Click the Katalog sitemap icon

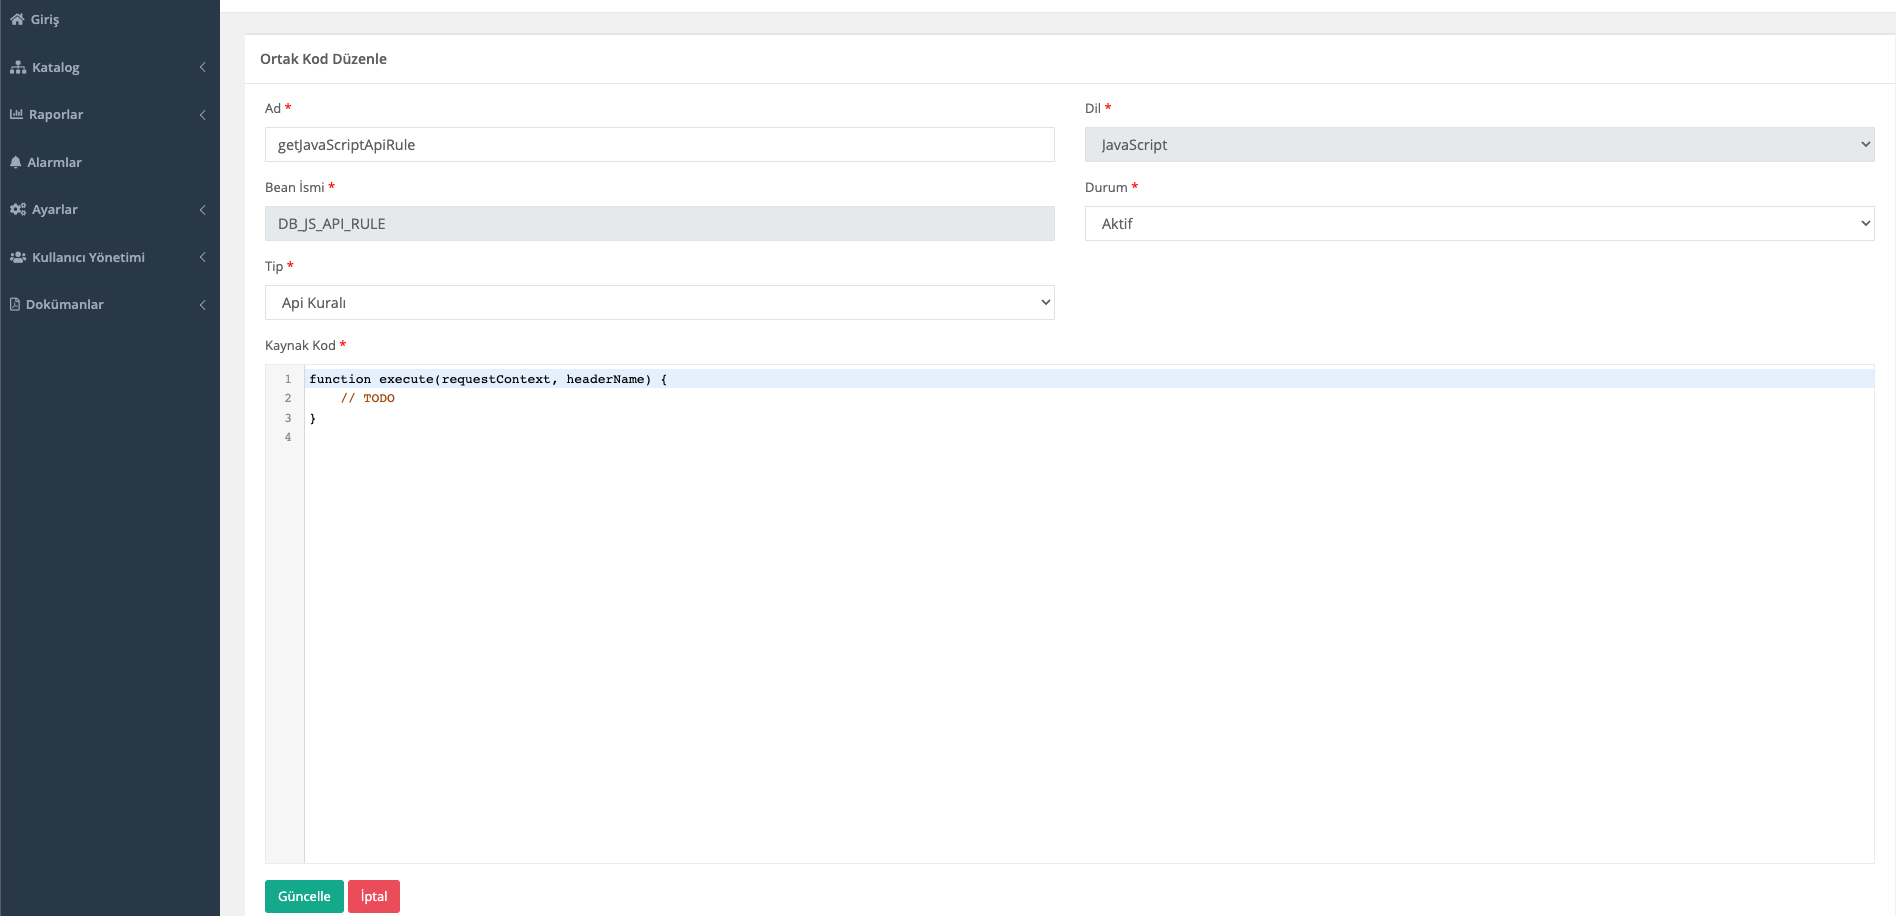[18, 67]
